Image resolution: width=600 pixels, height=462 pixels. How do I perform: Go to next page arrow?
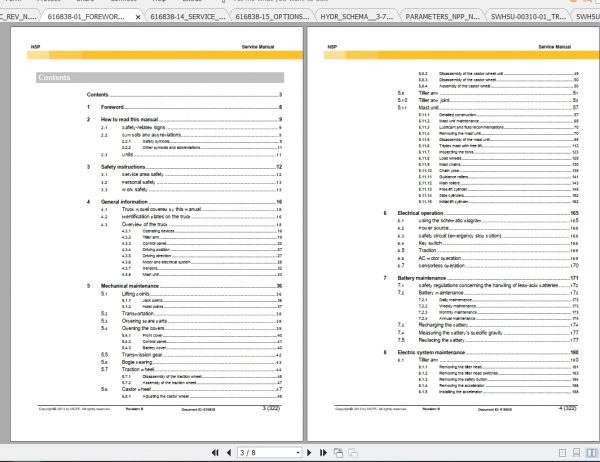[309, 453]
